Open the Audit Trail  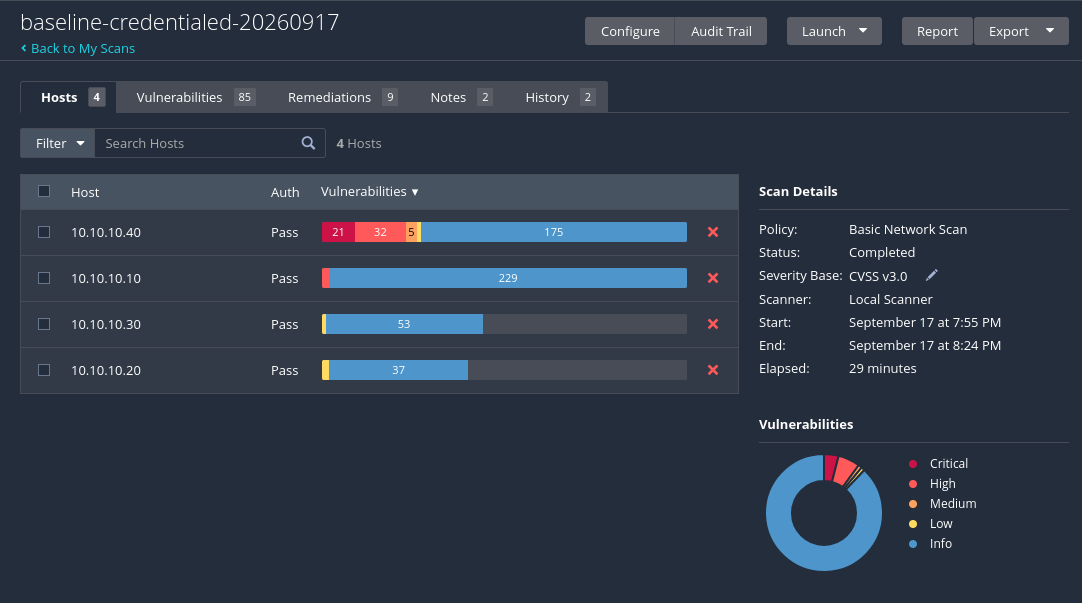721,31
